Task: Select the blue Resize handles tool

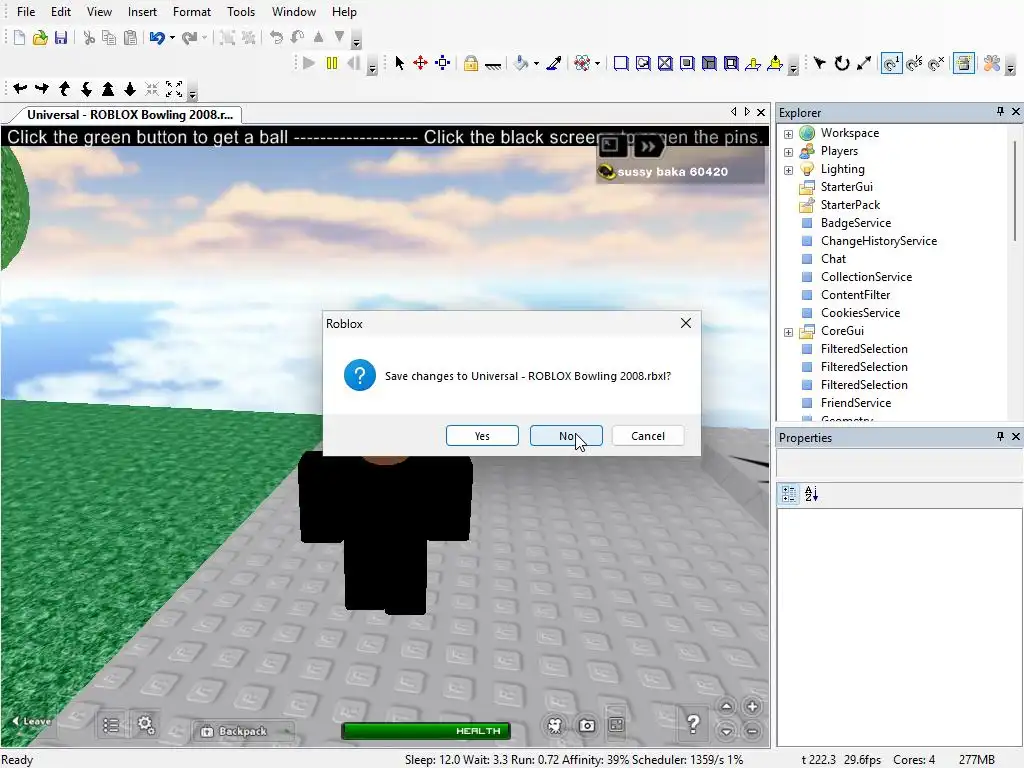Action: [443, 63]
